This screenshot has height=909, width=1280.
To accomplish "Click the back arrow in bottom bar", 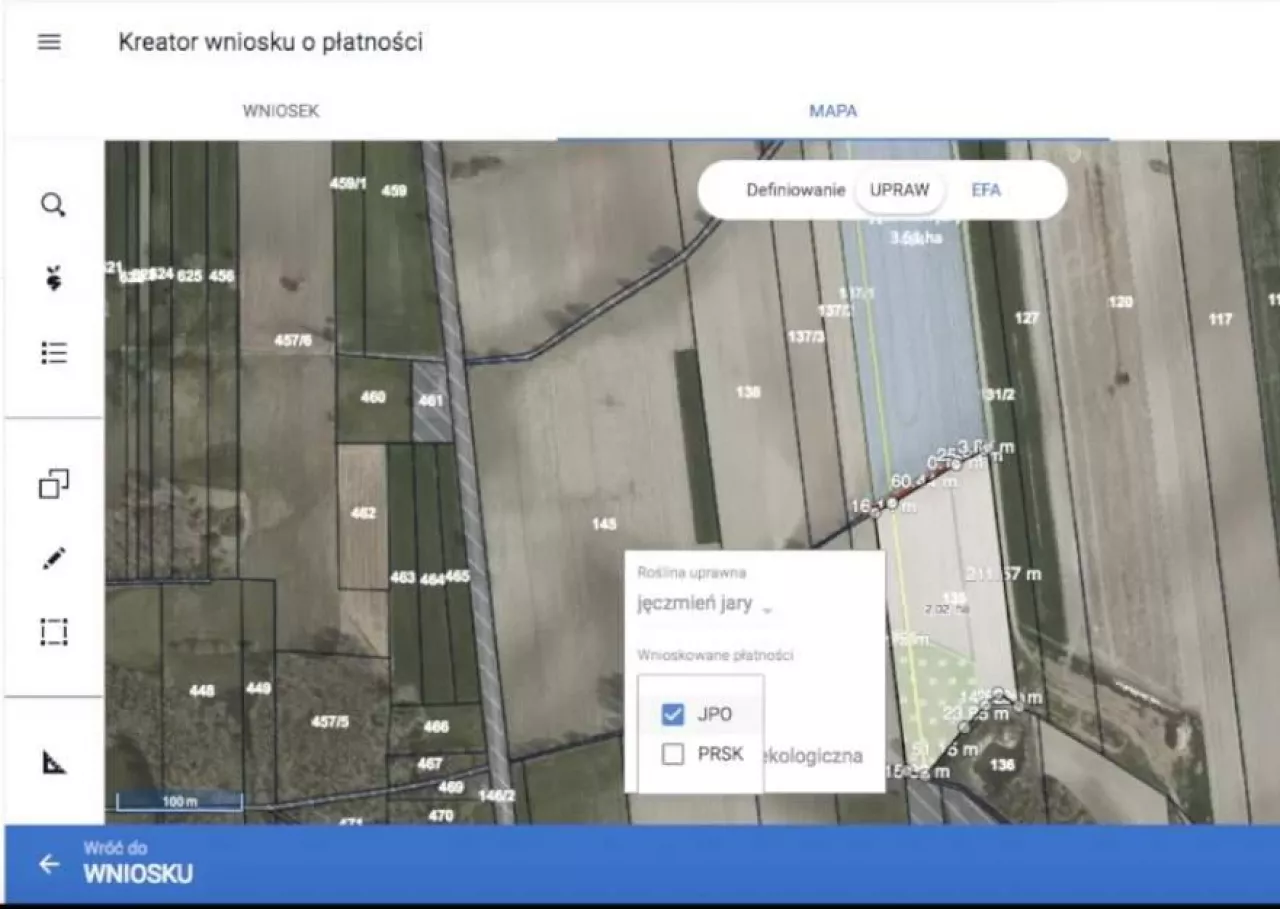I will click(x=49, y=864).
